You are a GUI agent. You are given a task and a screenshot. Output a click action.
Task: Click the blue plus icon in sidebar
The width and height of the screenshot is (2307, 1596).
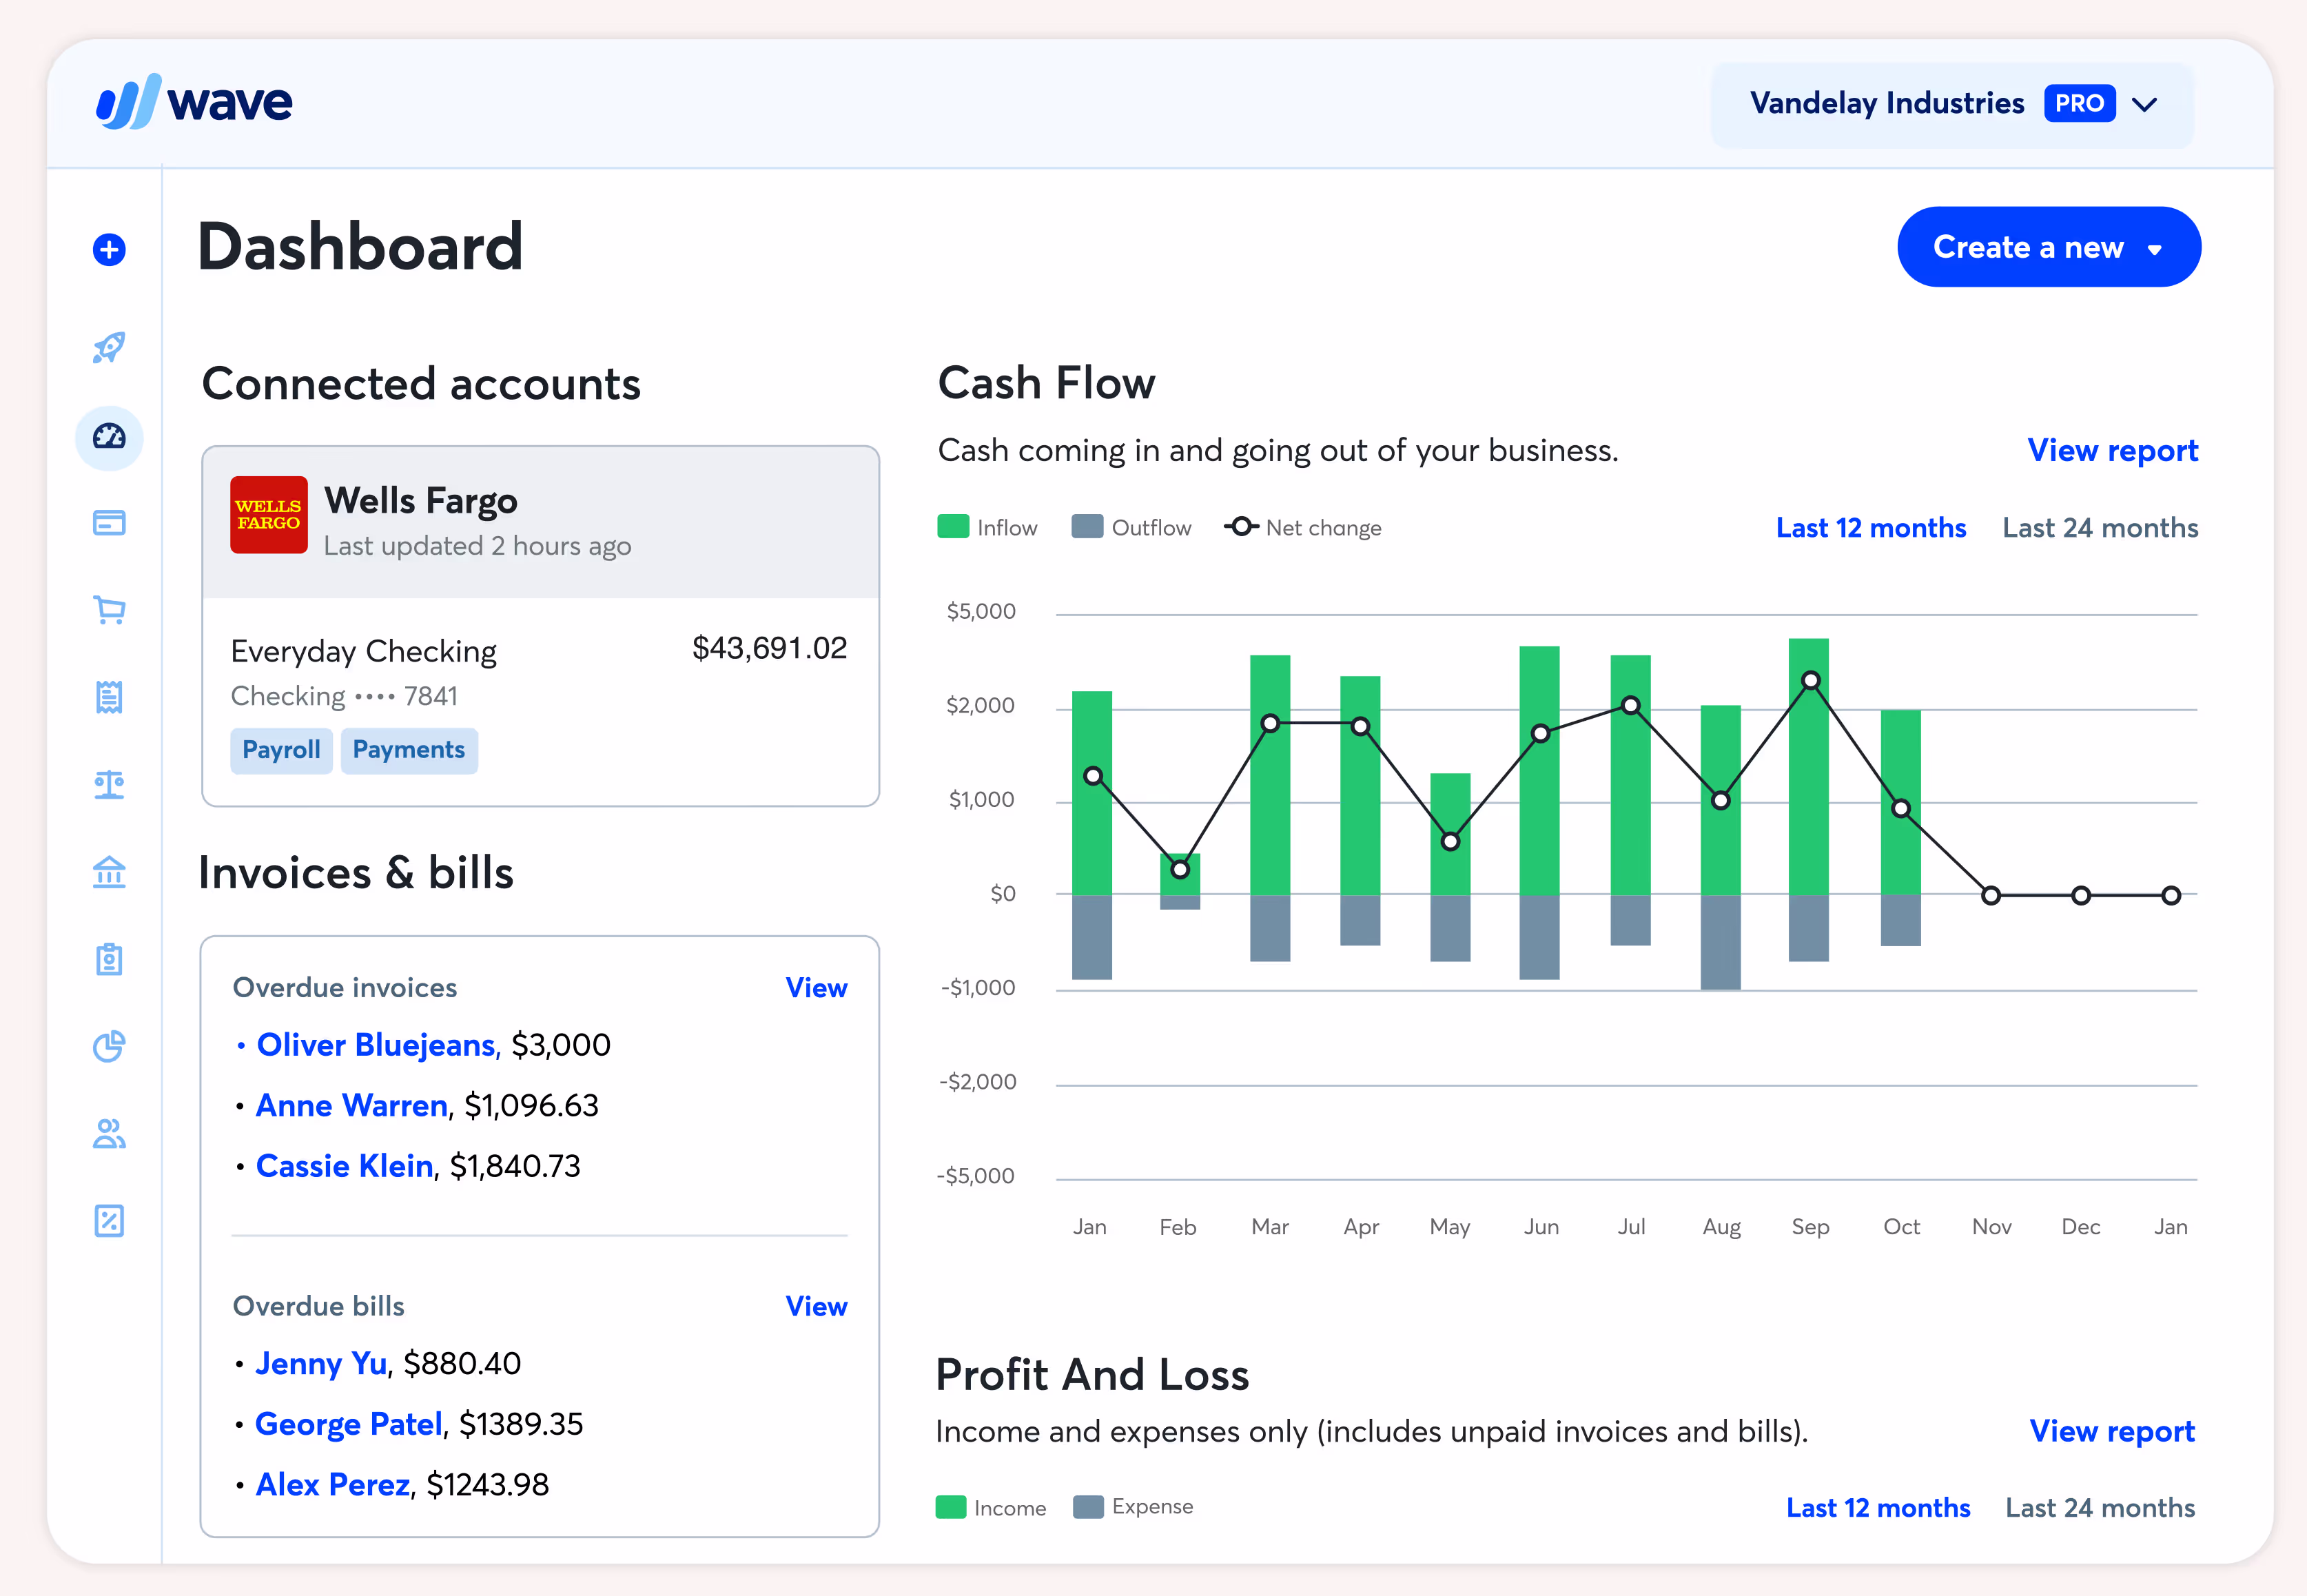click(x=109, y=249)
